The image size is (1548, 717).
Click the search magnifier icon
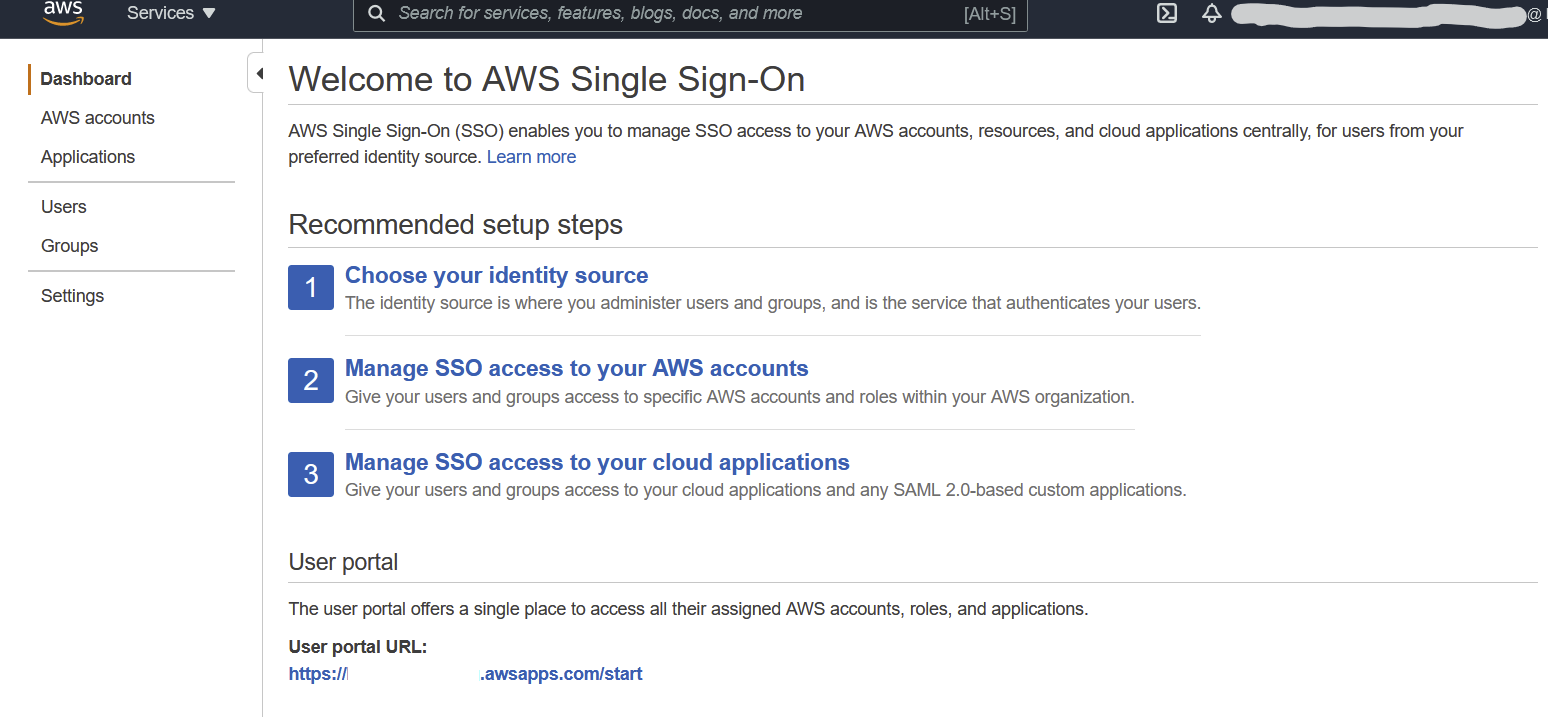coord(376,14)
